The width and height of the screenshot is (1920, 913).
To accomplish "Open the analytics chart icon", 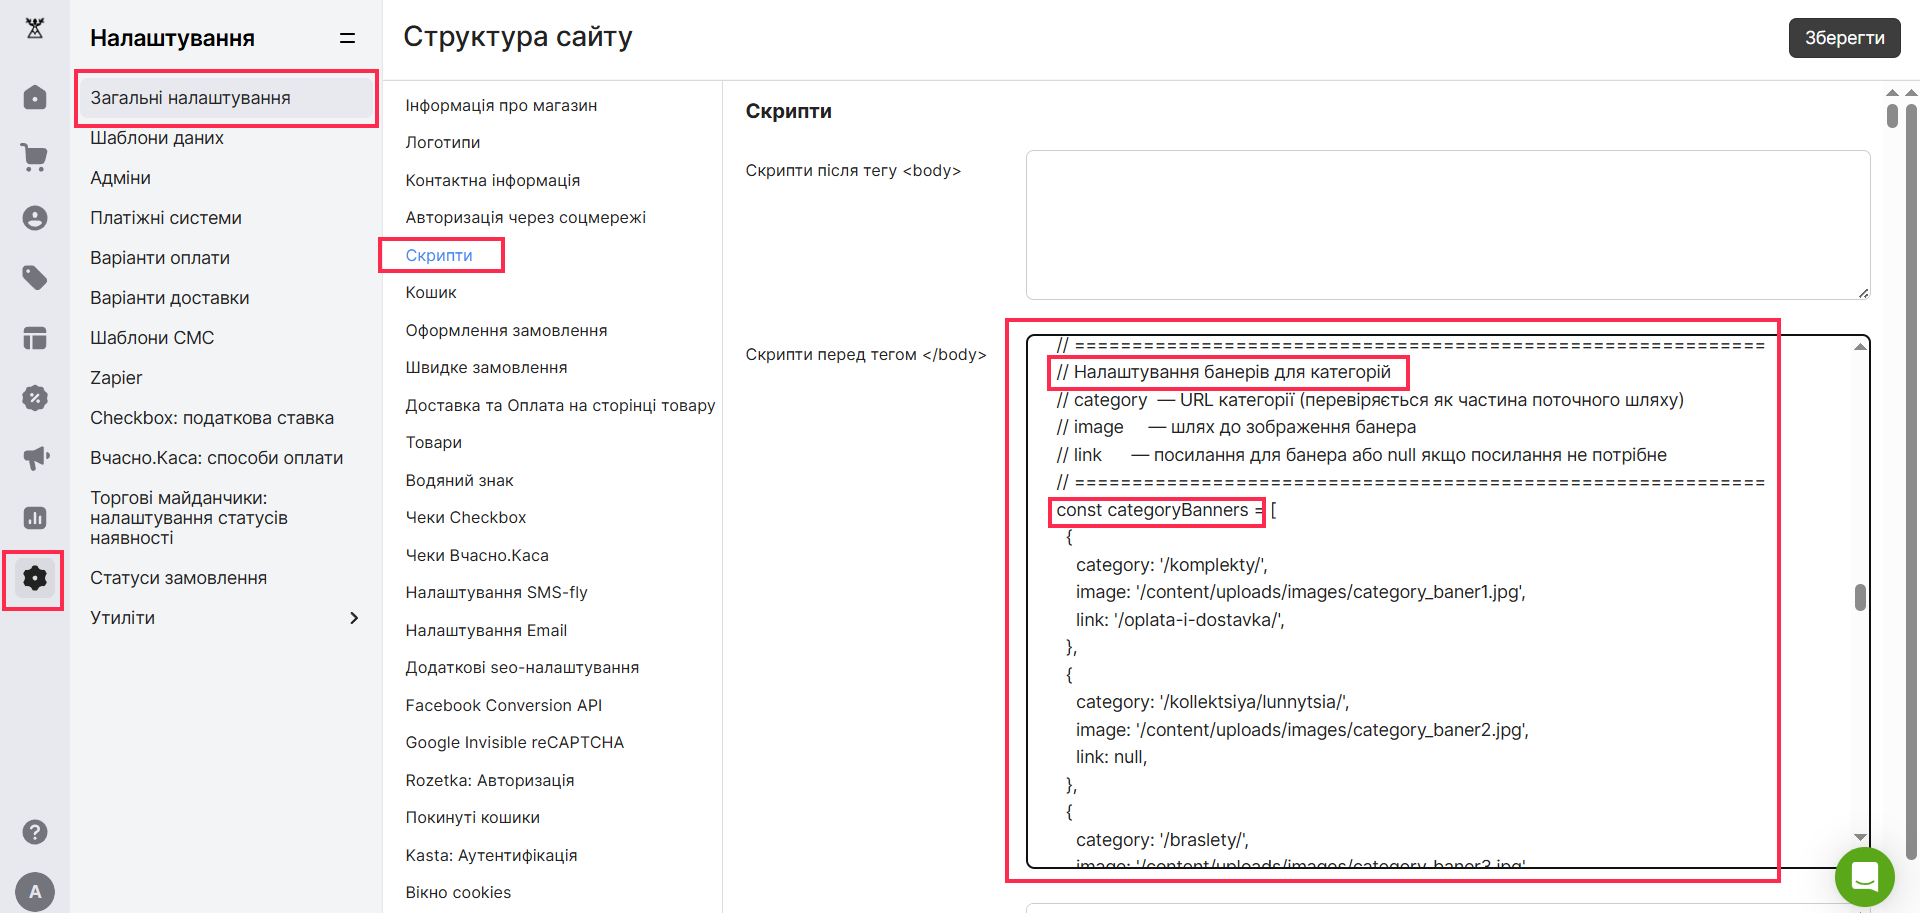I will 35,518.
